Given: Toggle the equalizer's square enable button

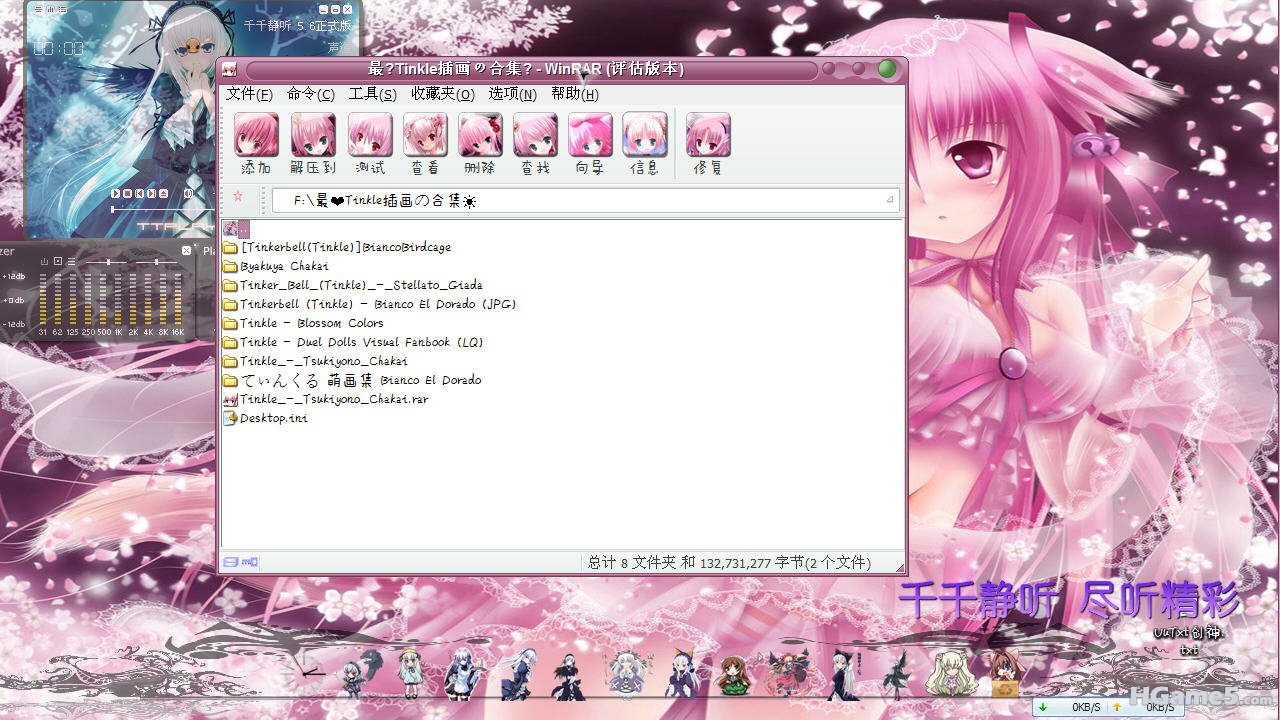Looking at the screenshot, I should click(x=58, y=262).
